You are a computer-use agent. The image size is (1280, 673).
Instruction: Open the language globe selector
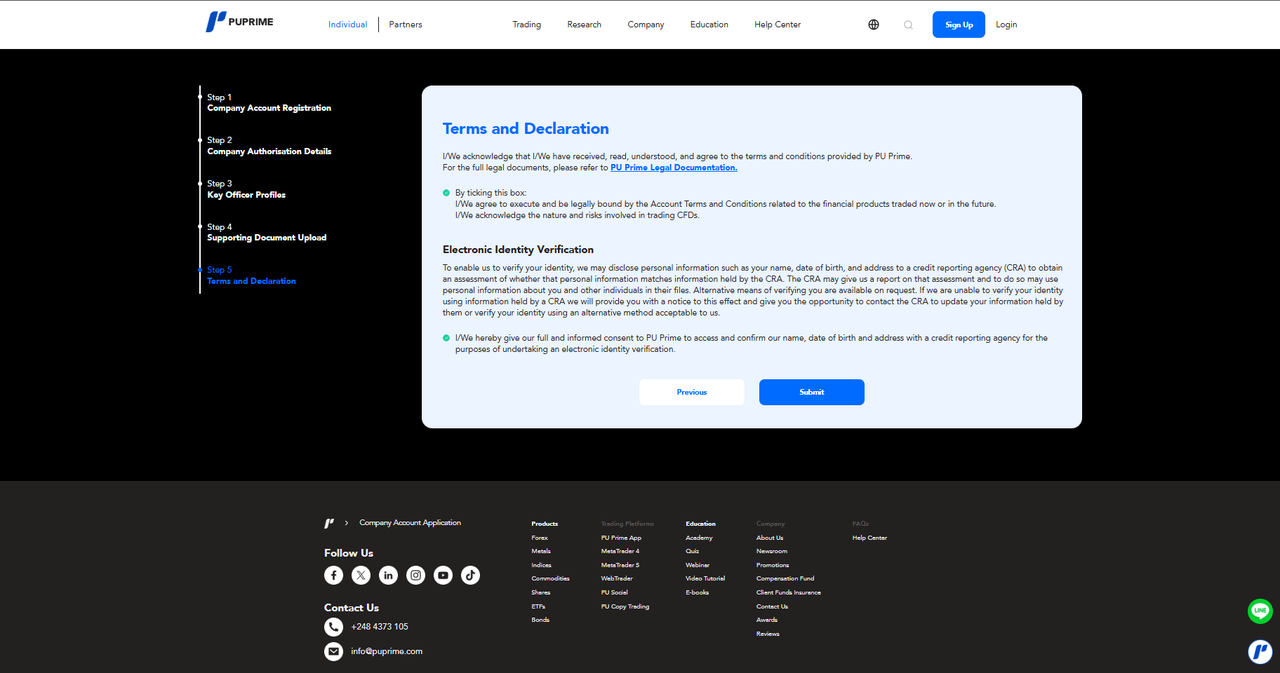873,25
